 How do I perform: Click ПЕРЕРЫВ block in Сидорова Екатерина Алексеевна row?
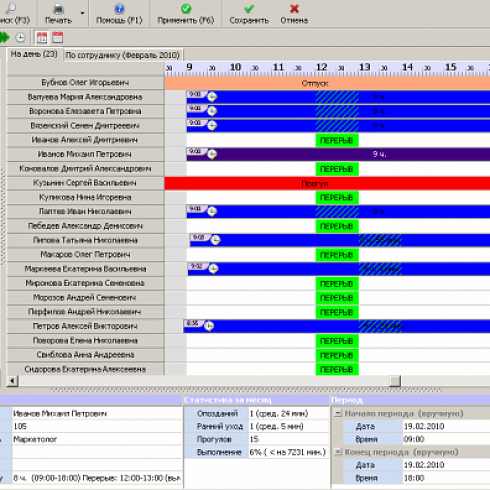click(x=337, y=369)
